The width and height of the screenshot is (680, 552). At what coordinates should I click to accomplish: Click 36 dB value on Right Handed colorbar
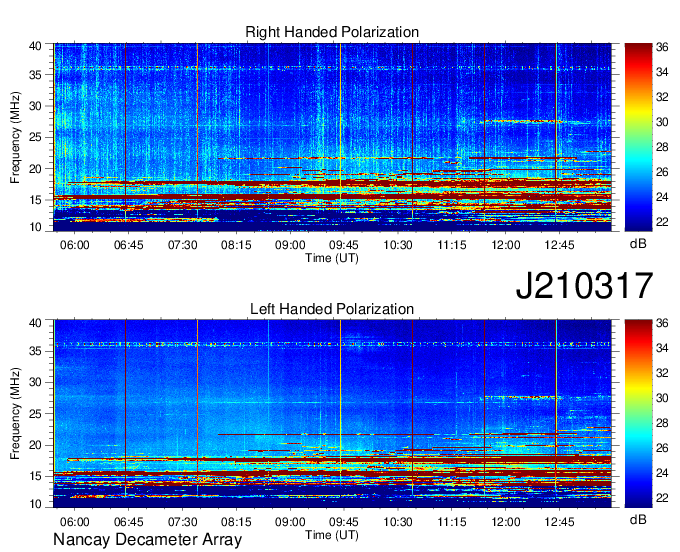(x=662, y=47)
